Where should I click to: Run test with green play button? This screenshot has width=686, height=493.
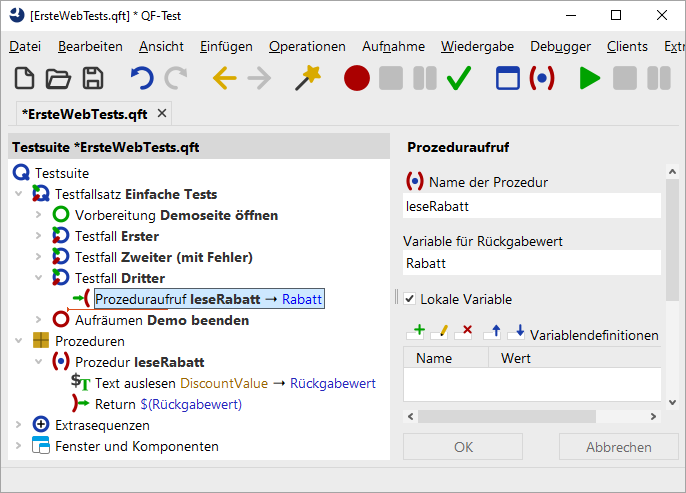[x=589, y=78]
